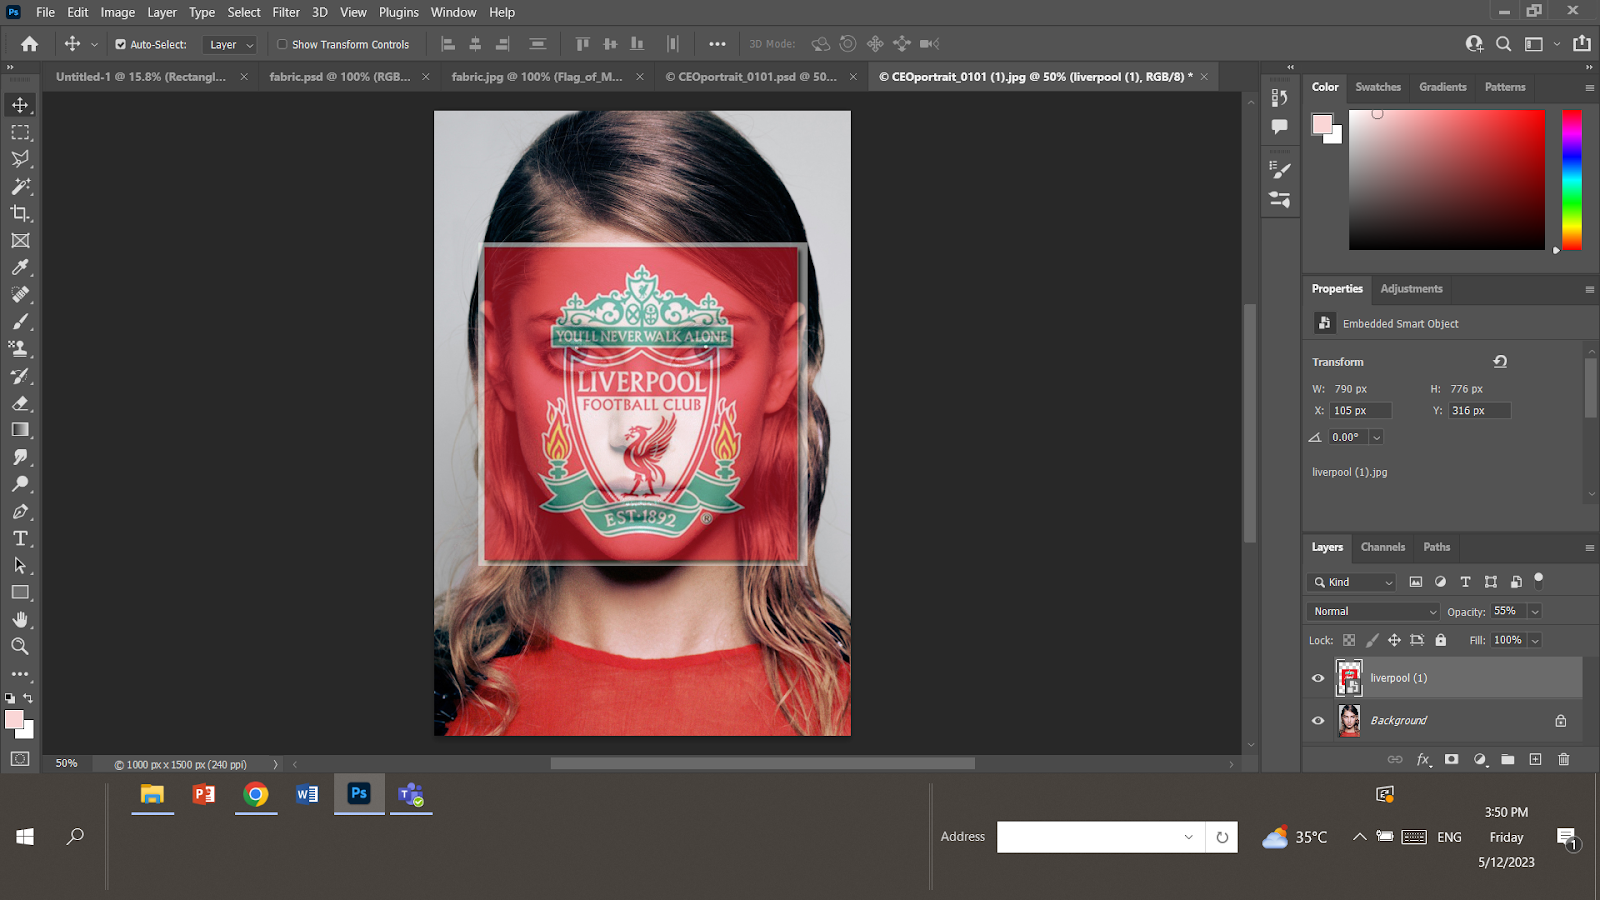
Task: Click the X position field
Action: pos(1361,411)
